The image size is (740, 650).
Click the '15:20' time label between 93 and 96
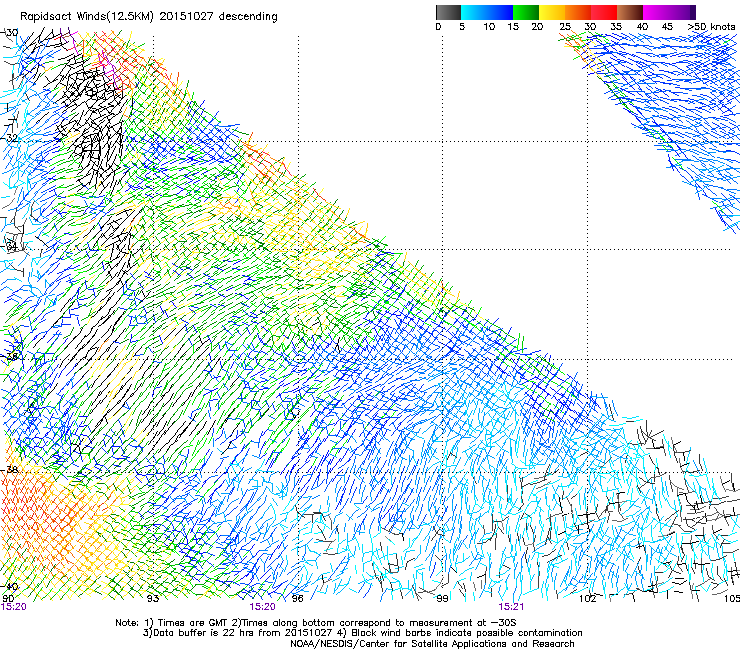click(x=262, y=607)
